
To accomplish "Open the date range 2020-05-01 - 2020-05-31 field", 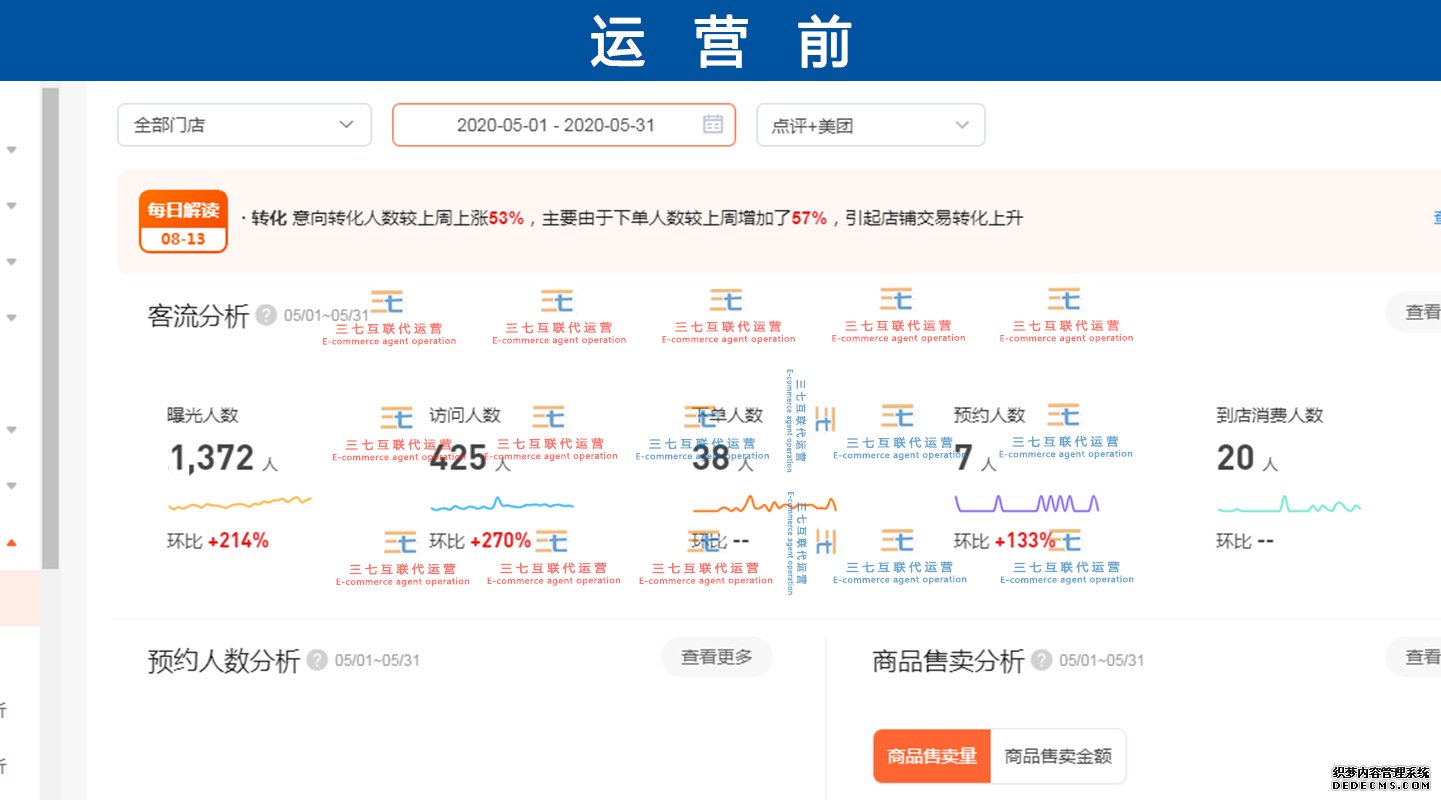I will pyautogui.click(x=564, y=125).
